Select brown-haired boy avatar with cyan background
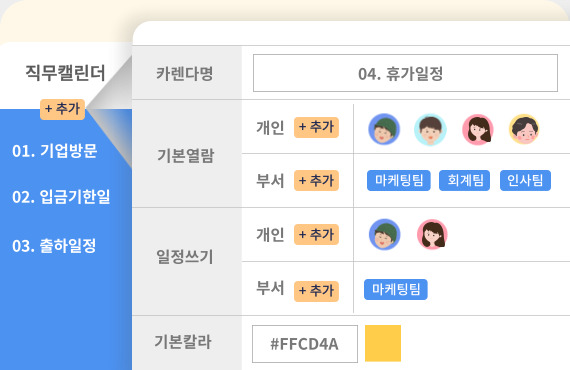Screen dimensions: 570x370 pos(430,129)
